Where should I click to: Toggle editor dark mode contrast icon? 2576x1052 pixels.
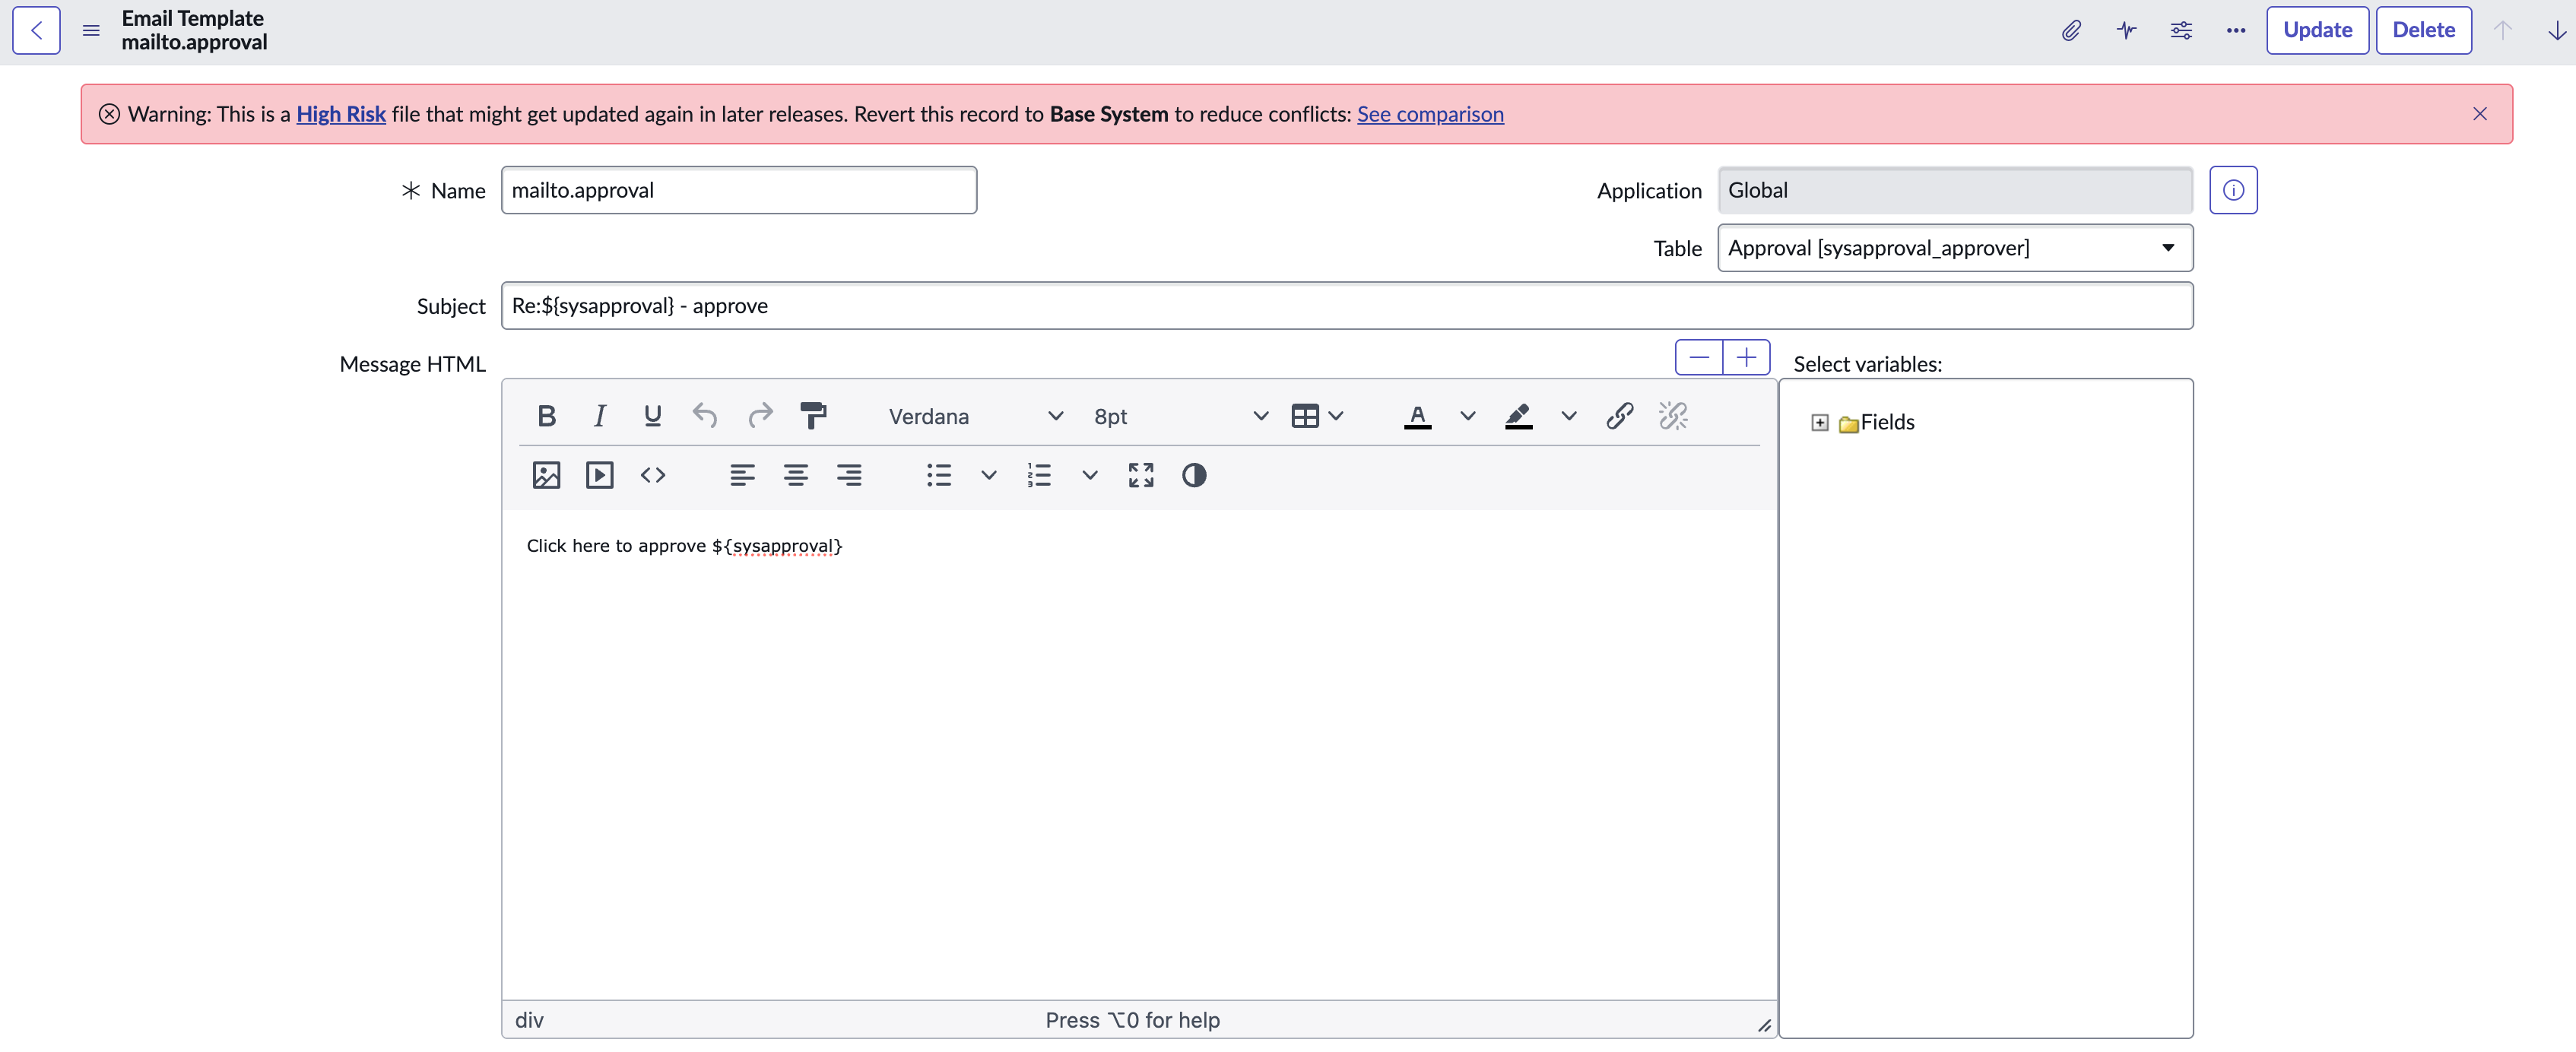1193,475
